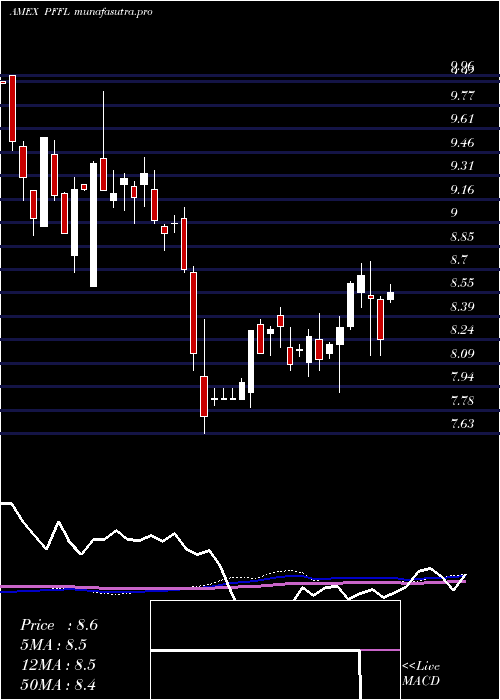Select the 7.94 axis value
This screenshot has height=700, width=500.
point(462,377)
